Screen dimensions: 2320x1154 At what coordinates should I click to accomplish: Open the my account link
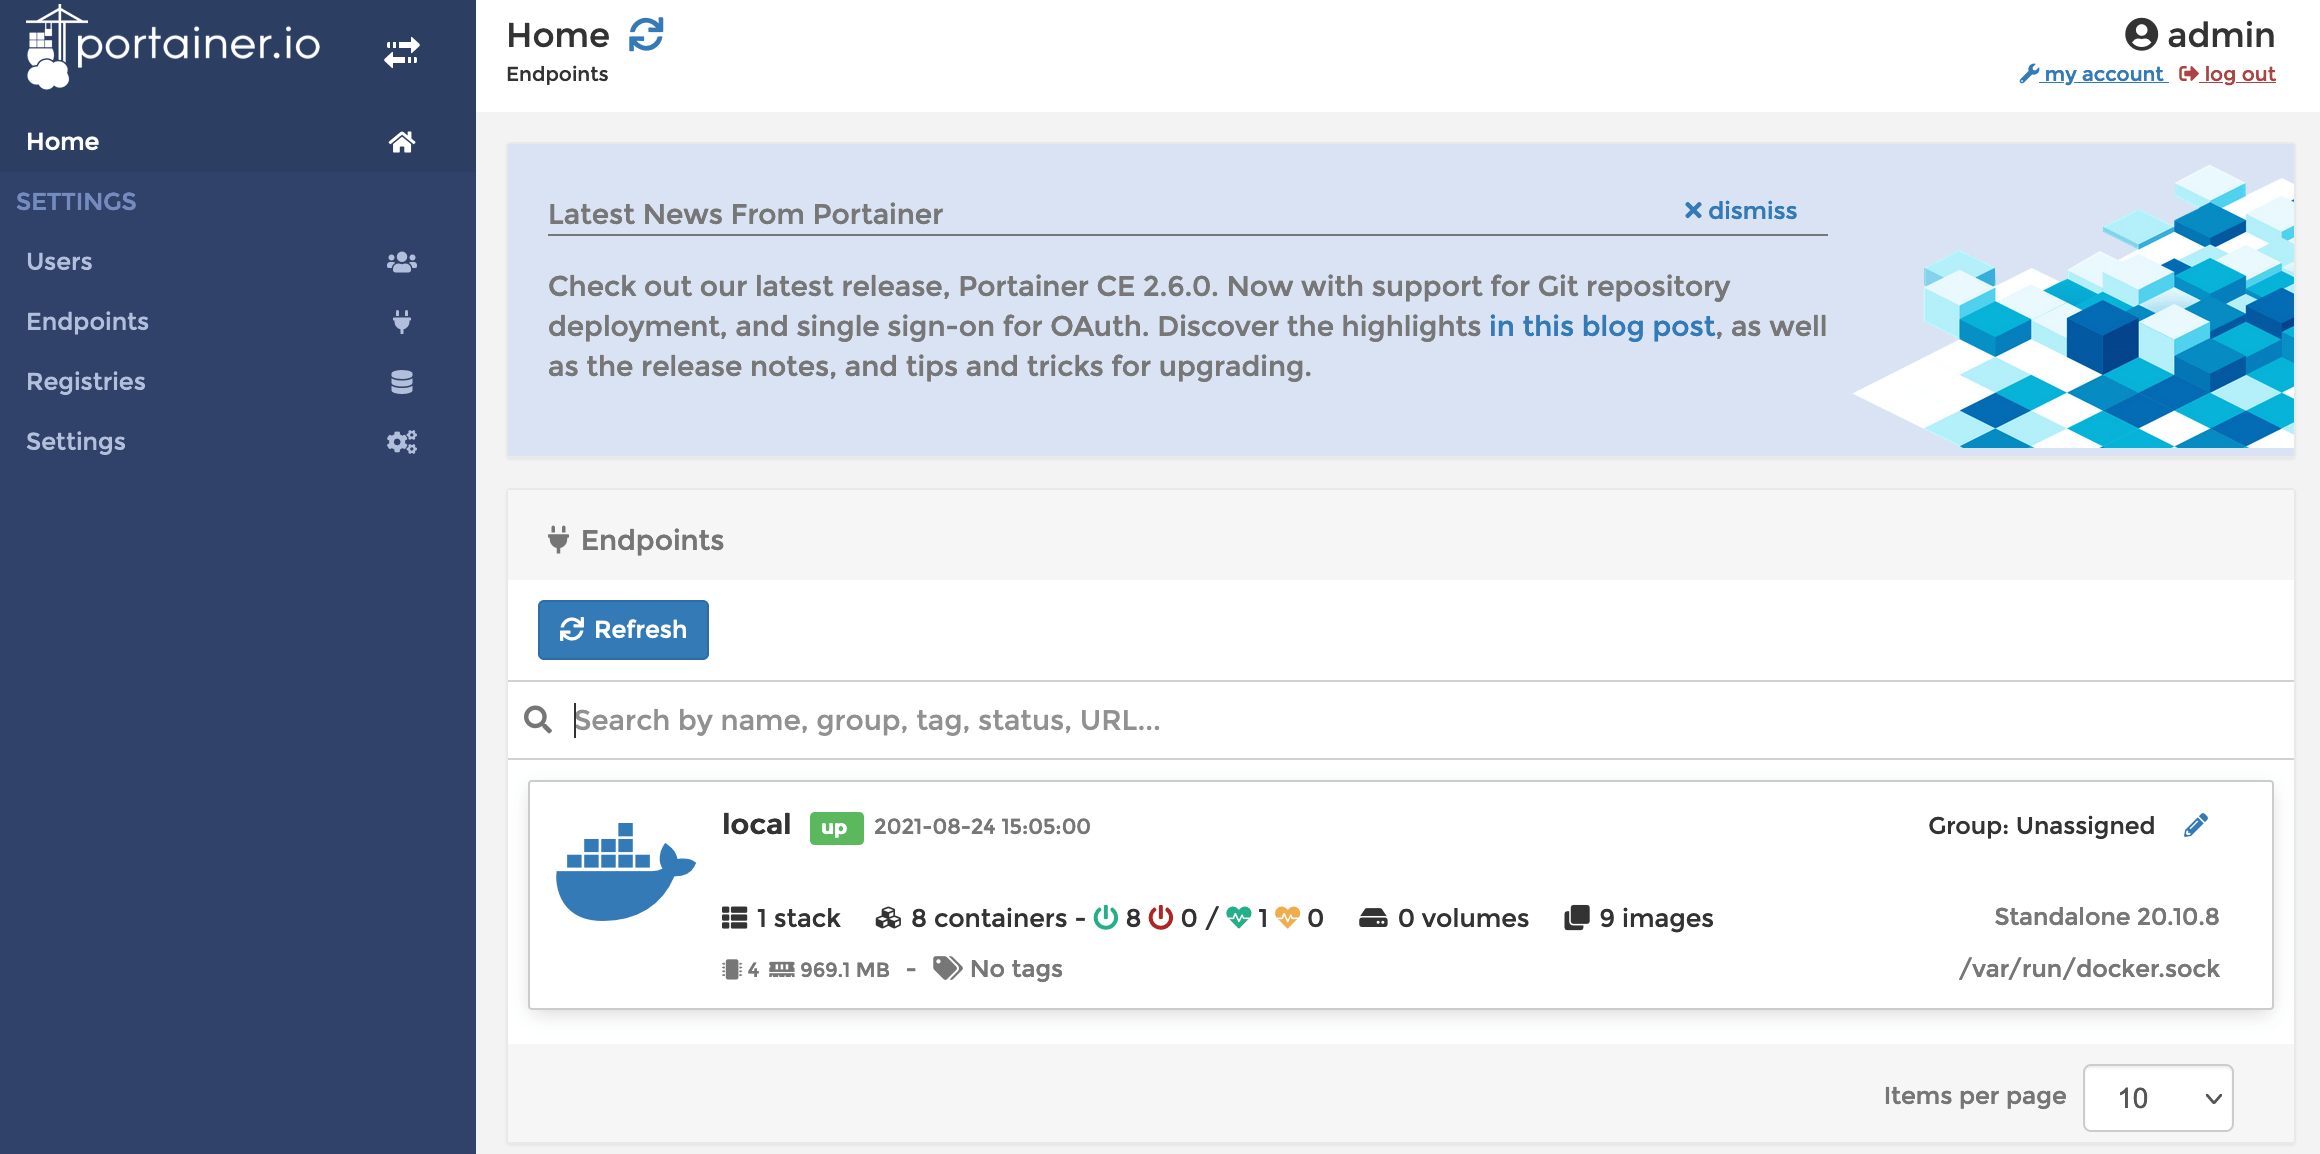(2093, 74)
